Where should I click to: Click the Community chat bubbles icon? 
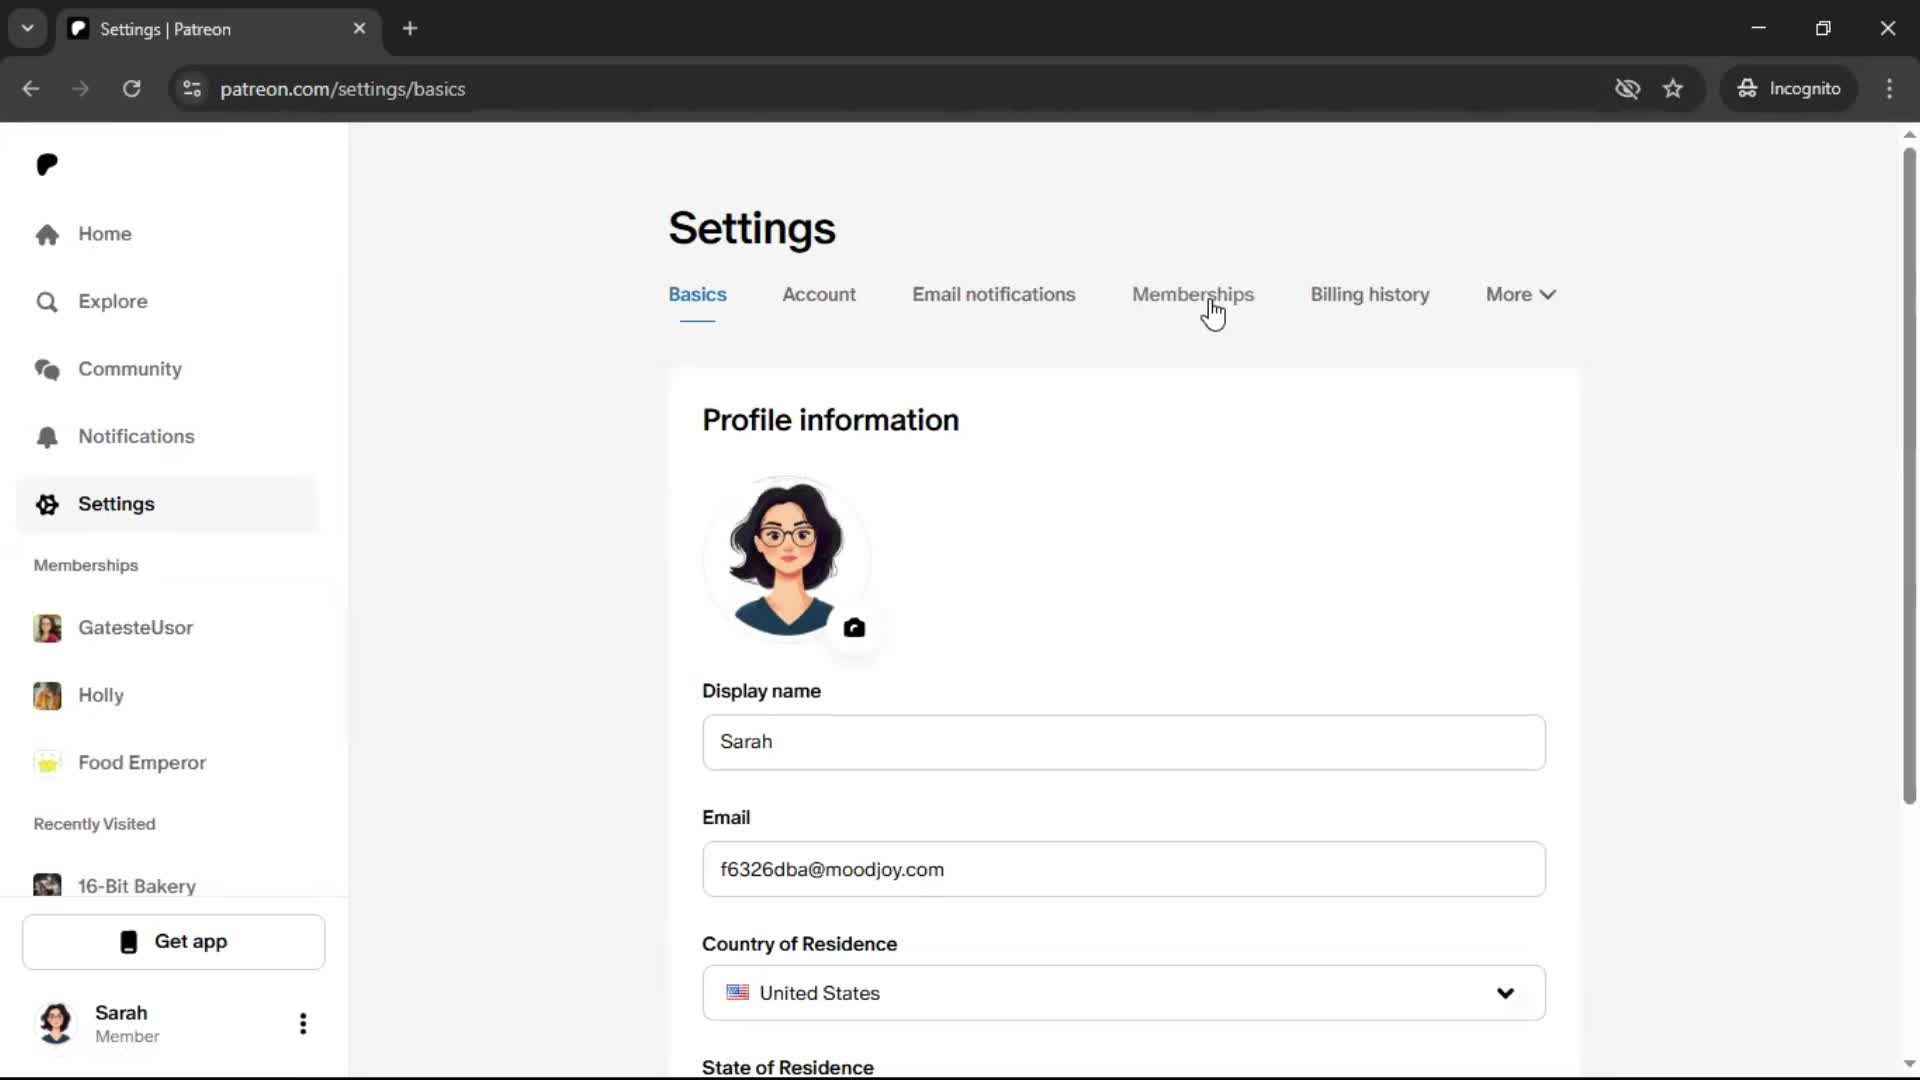[47, 369]
